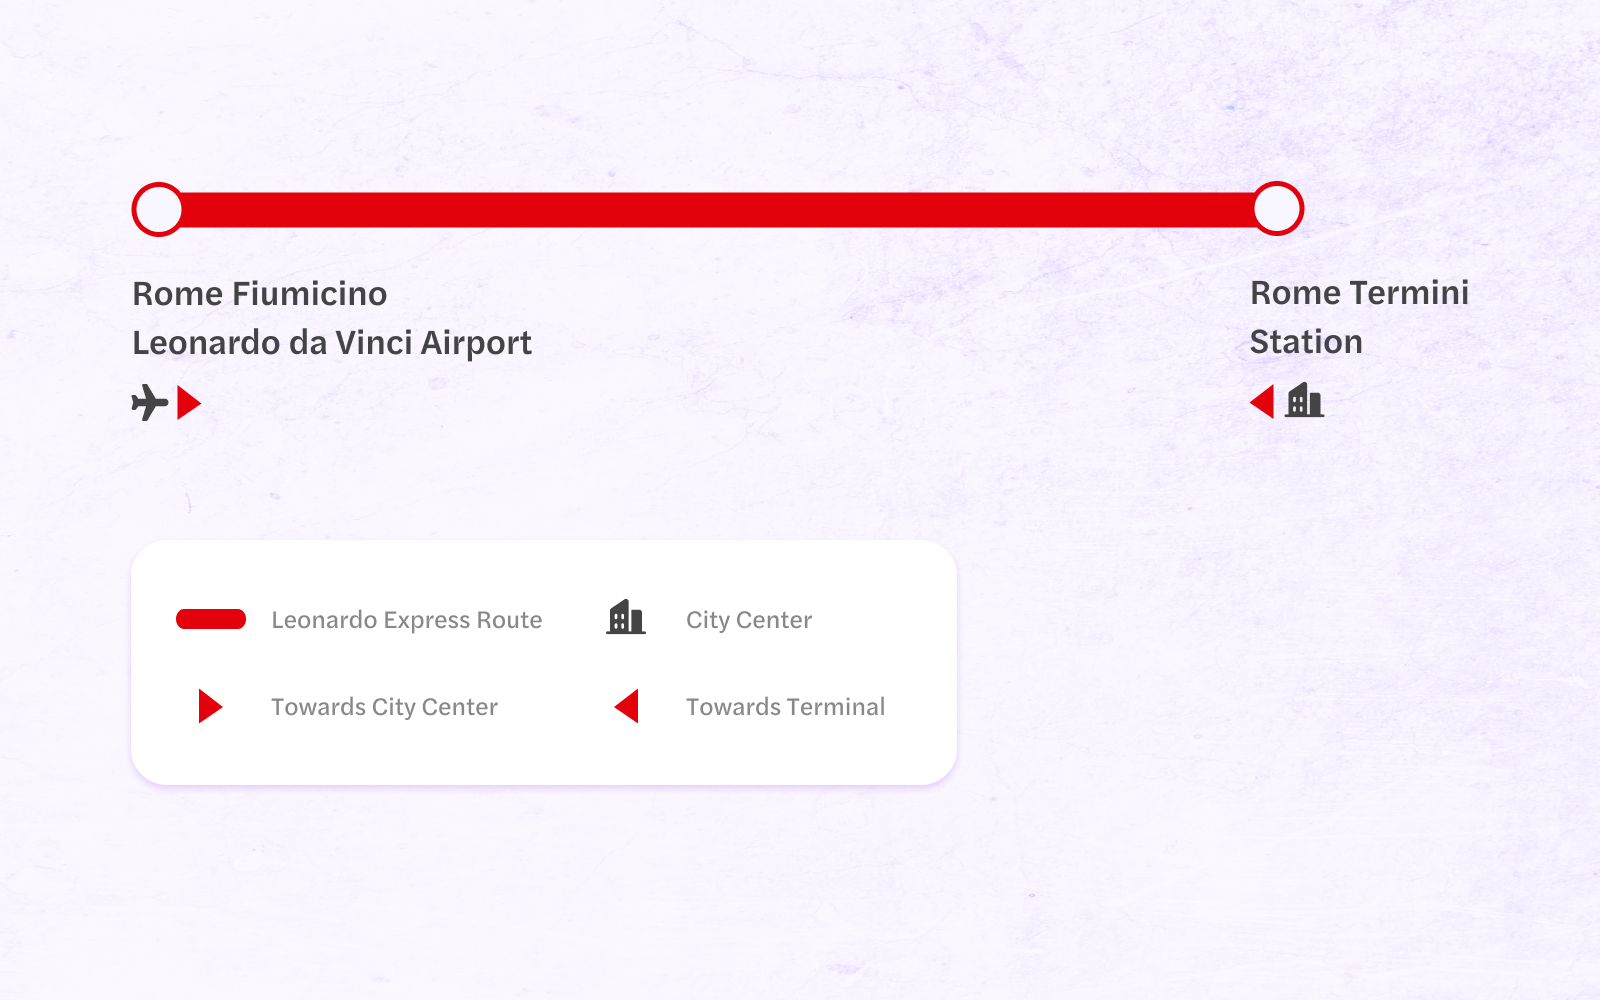Click the Rome Termini label
Image resolution: width=1605 pixels, height=1000 pixels.
pyautogui.click(x=1360, y=293)
